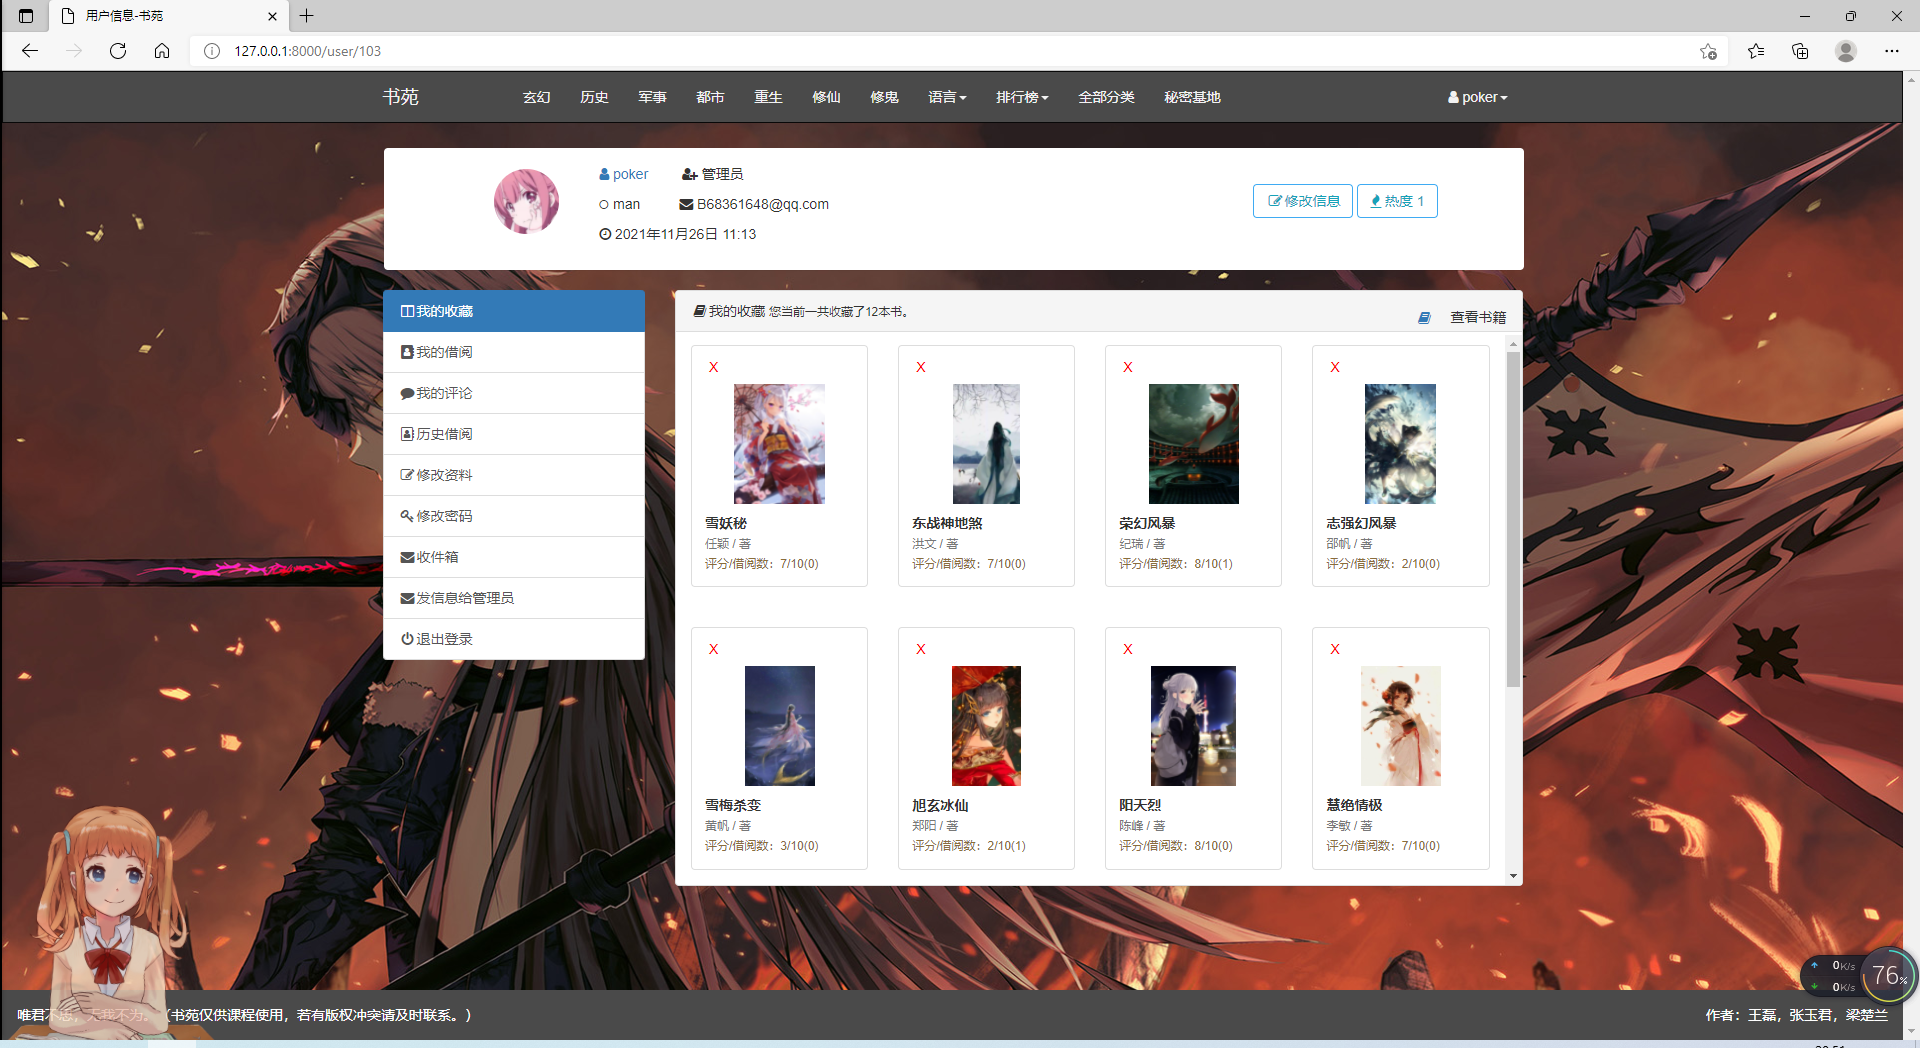Screen dimensions: 1920x1048
Task: Close the 用户信息-书苑 tab
Action: coord(272,16)
